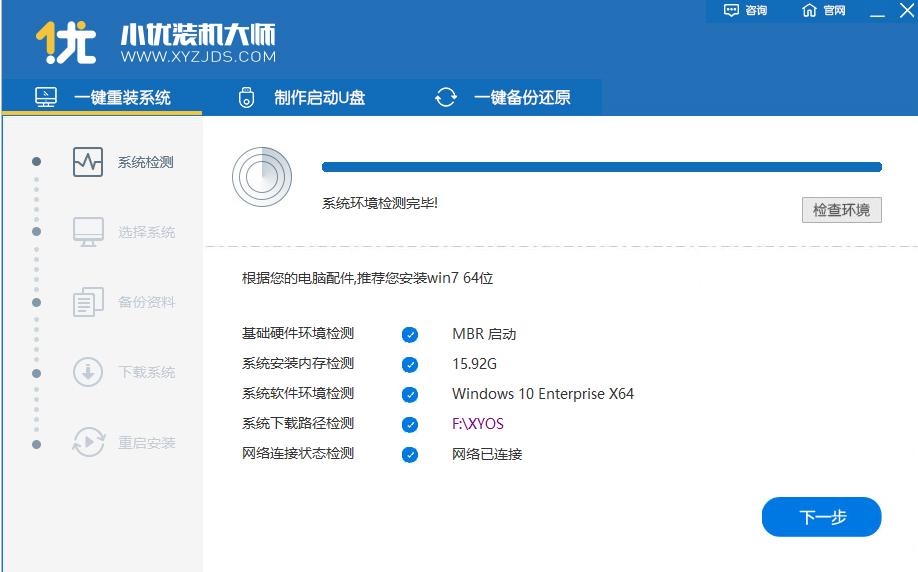Click the 系统软件环境检测 label
This screenshot has width=918, height=572.
[x=298, y=393]
